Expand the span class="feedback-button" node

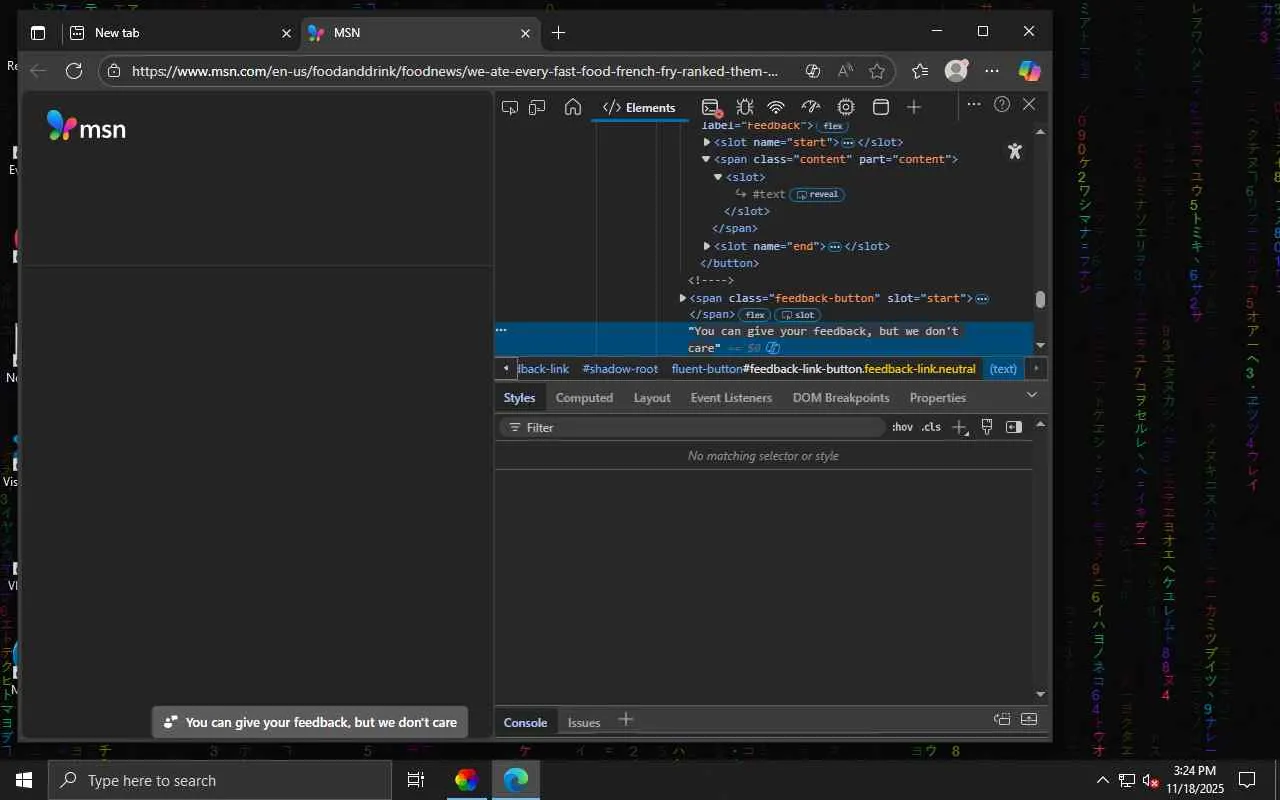click(683, 298)
